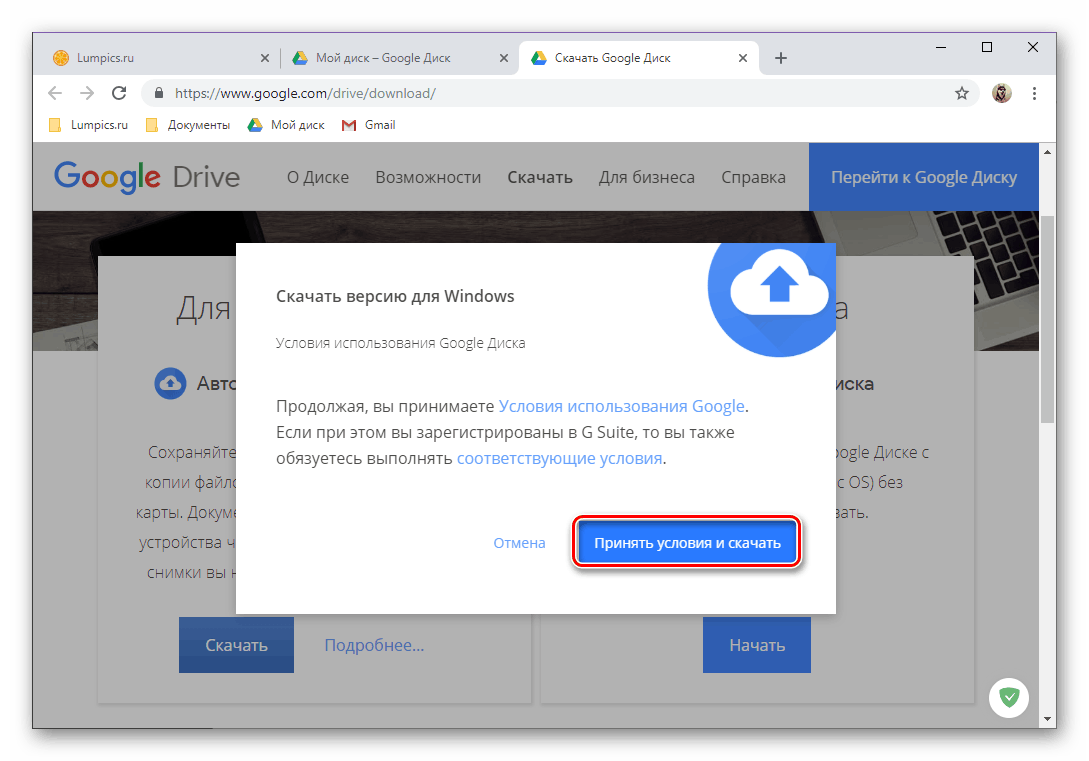
Task: Open a new browser tab
Action: click(x=781, y=58)
